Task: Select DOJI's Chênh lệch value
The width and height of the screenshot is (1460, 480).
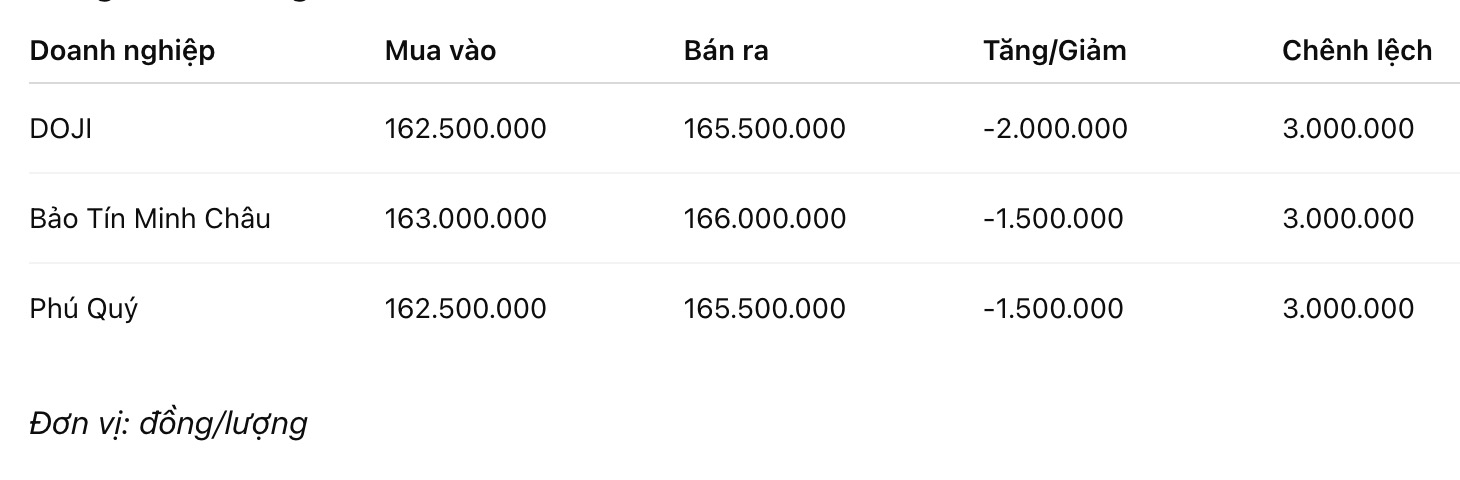Action: click(1348, 128)
